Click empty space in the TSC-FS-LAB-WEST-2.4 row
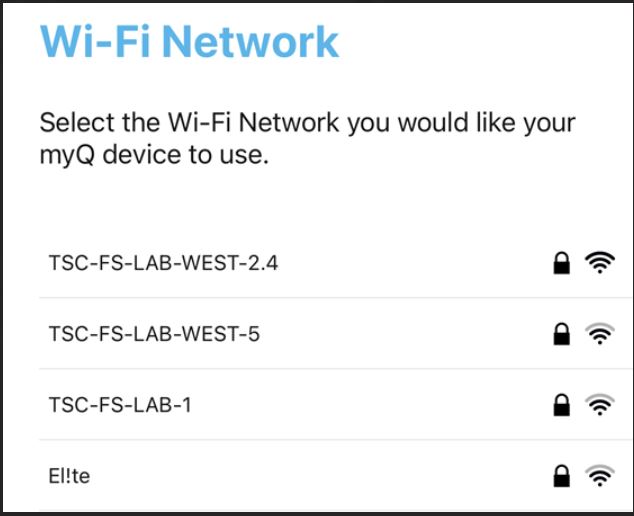This screenshot has height=516, width=634. (410, 263)
